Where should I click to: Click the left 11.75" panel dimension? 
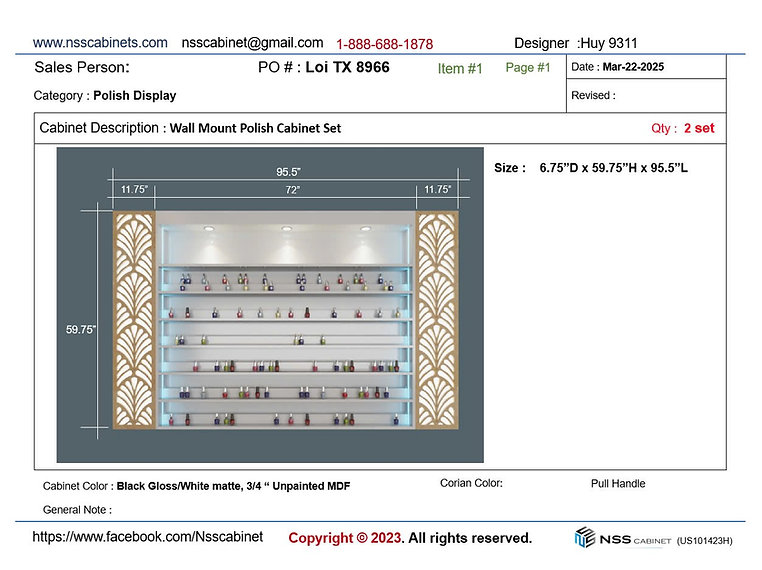134,189
